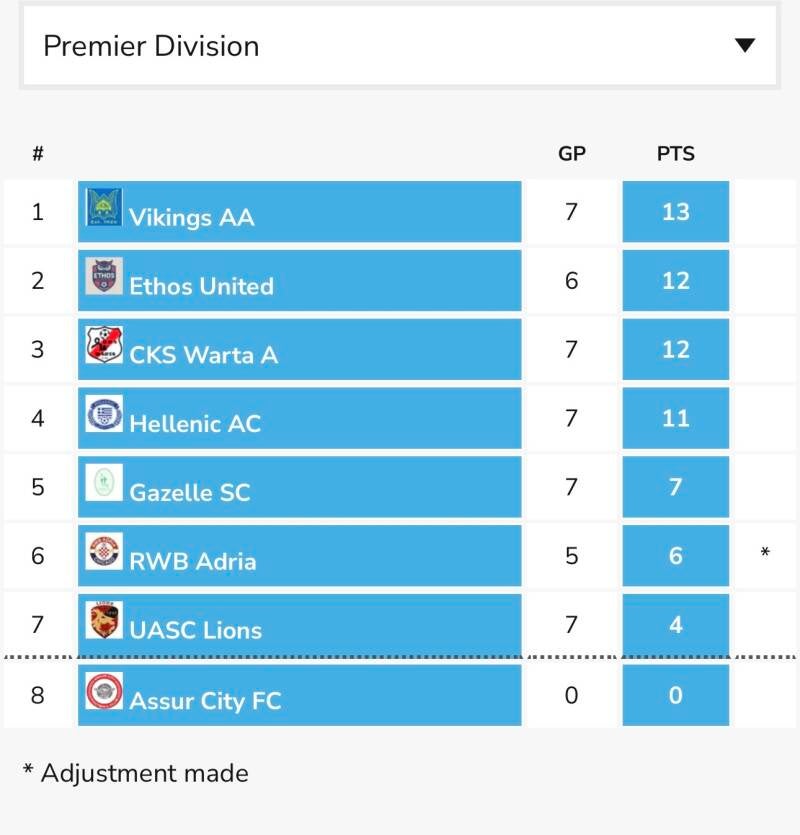Click the GP column header

click(572, 154)
